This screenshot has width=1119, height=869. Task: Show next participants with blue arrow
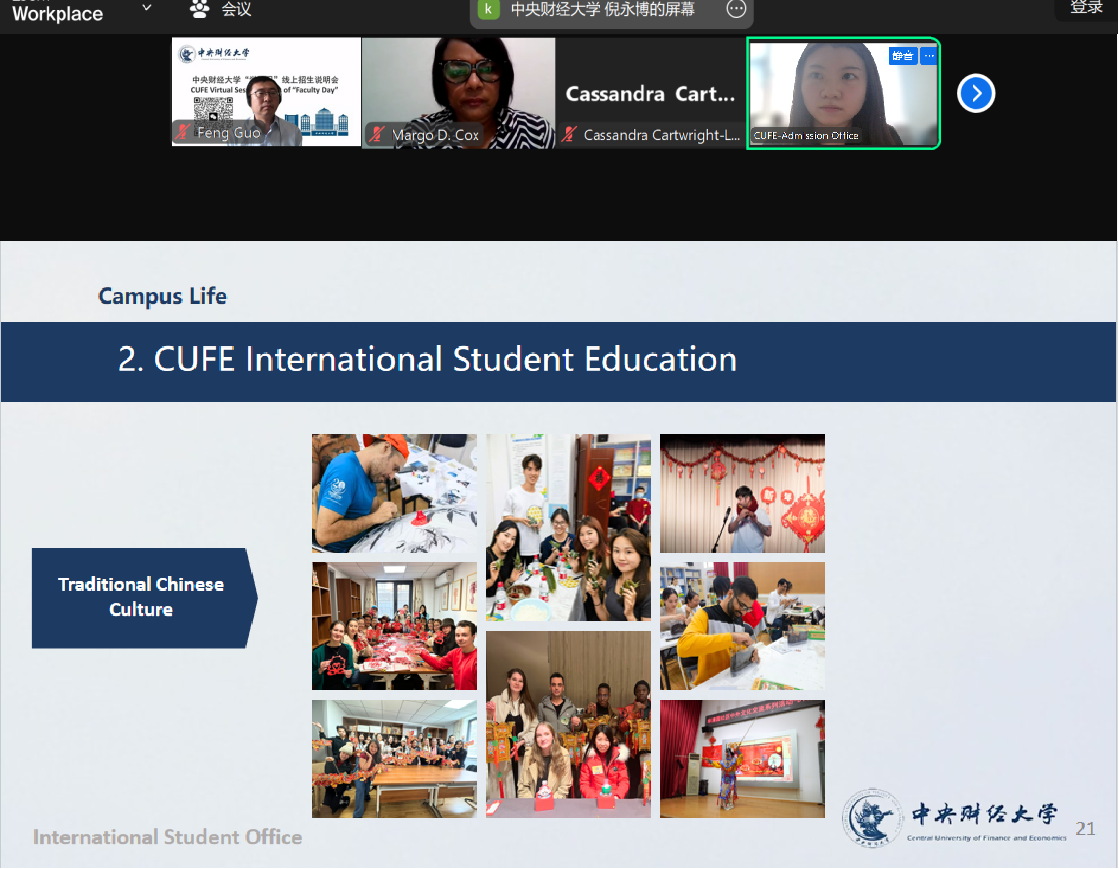[975, 93]
